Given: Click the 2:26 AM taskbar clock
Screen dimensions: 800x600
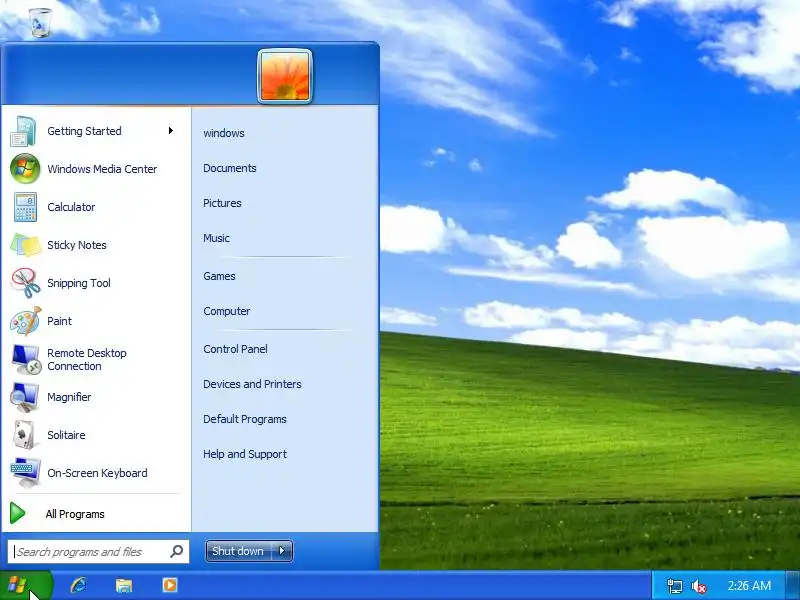Looking at the screenshot, I should [749, 586].
